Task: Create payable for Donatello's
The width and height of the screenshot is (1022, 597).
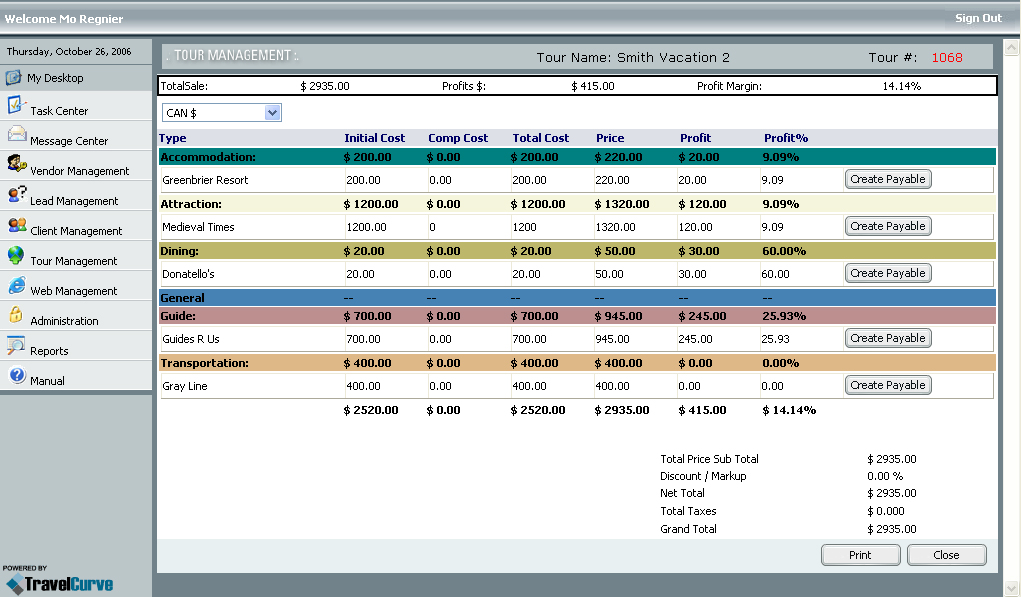Action: (x=888, y=273)
